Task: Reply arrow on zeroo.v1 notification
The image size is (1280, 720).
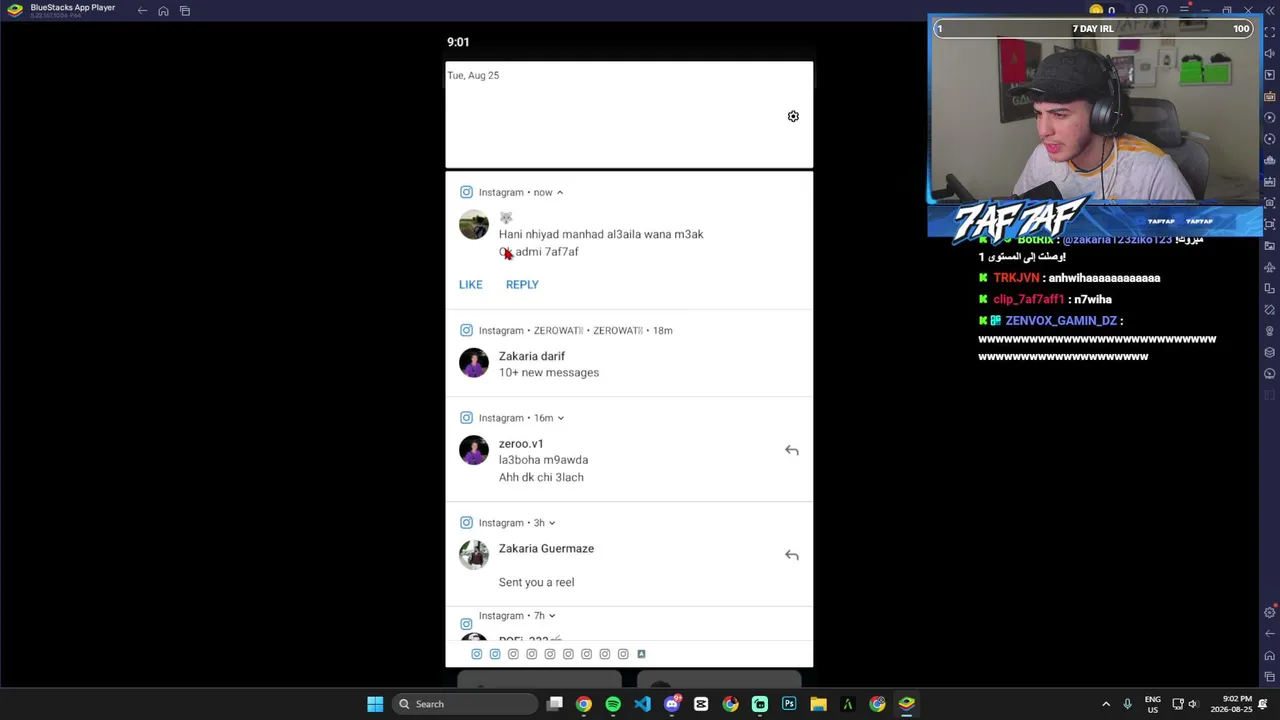Action: (791, 451)
